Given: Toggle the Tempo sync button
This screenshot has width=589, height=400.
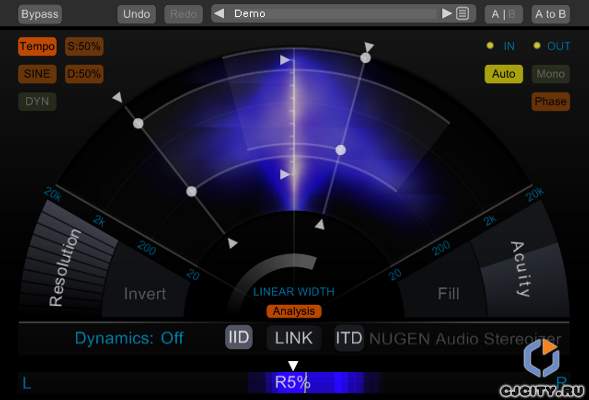Looking at the screenshot, I should click(37, 46).
